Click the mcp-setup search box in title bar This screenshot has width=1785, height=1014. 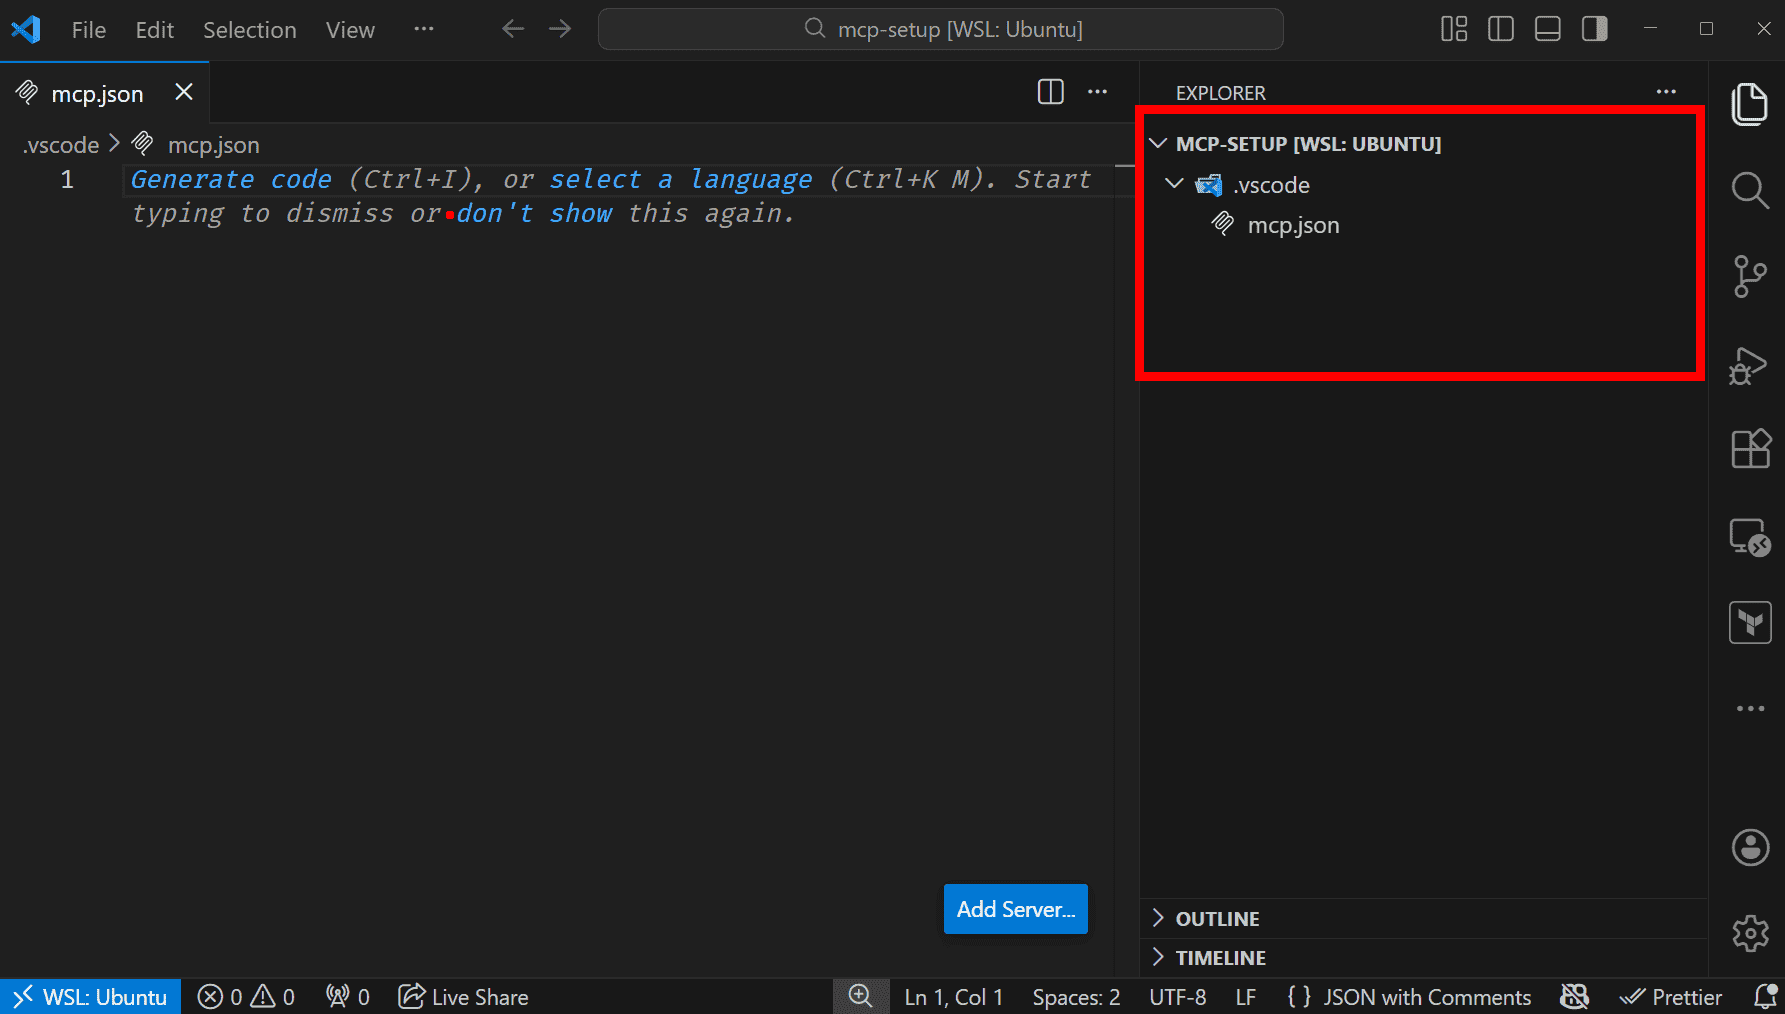click(940, 29)
